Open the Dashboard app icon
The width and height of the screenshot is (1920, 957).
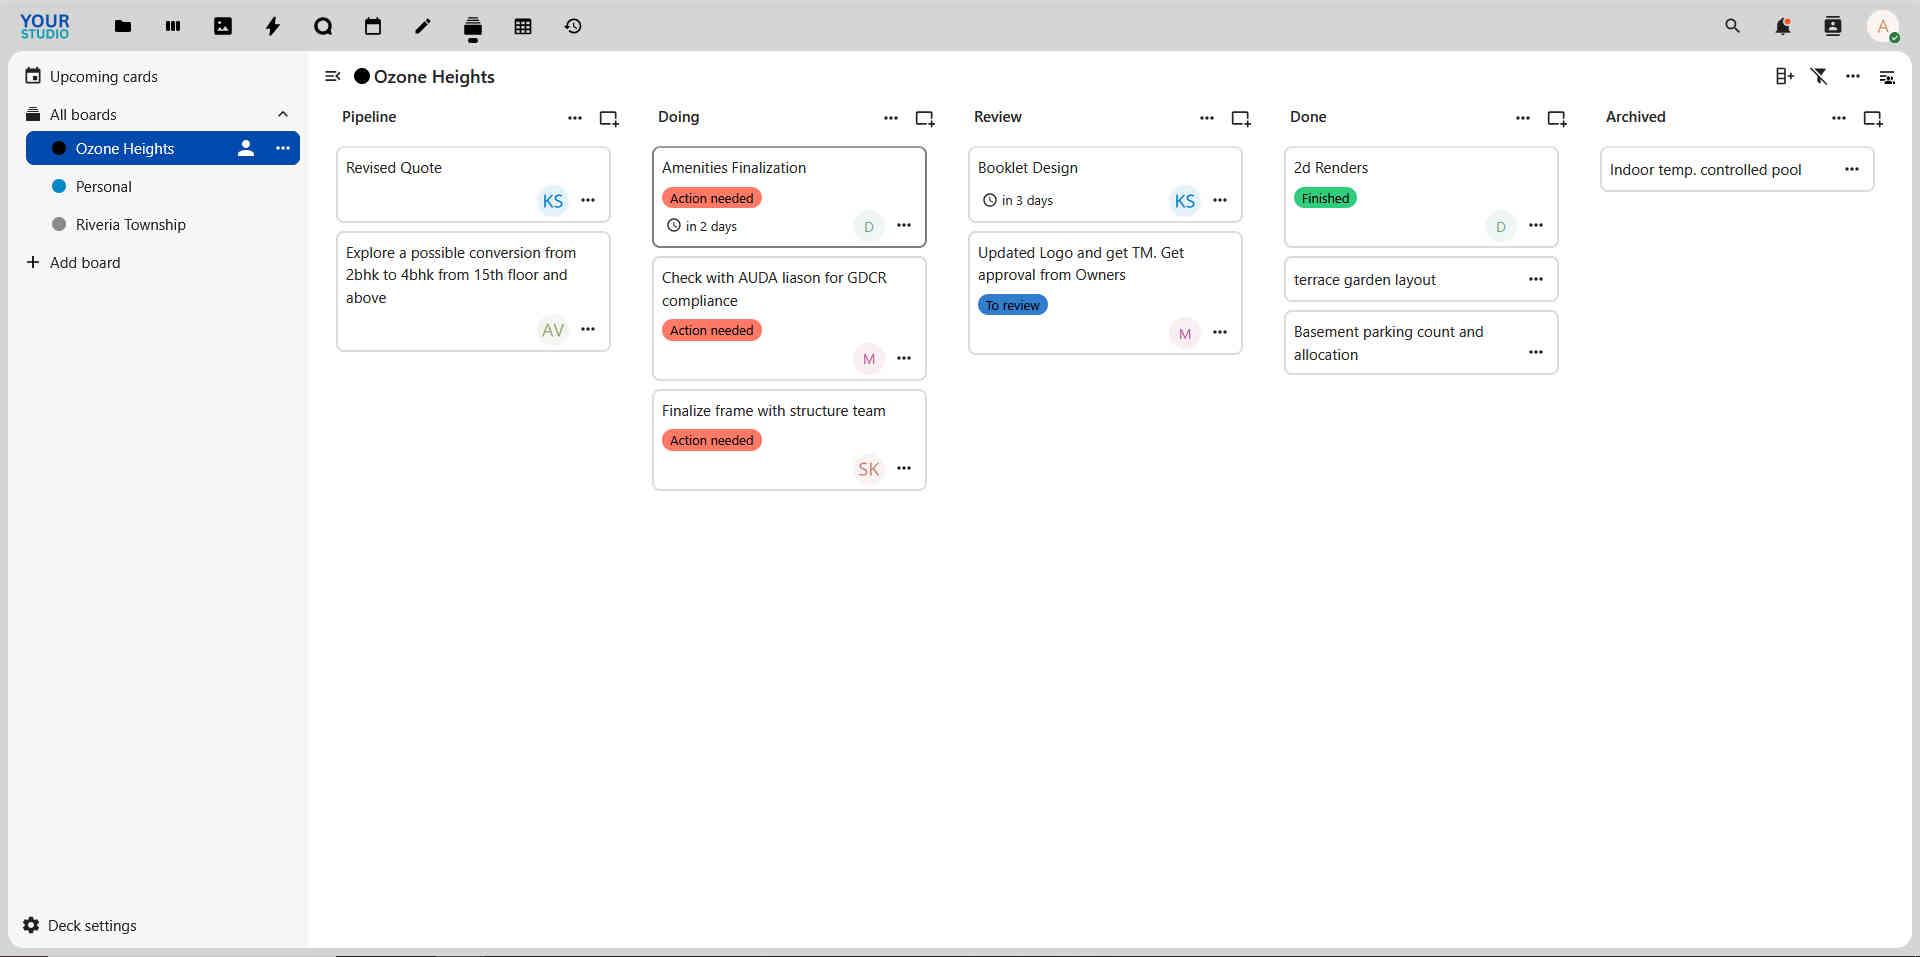coord(173,27)
